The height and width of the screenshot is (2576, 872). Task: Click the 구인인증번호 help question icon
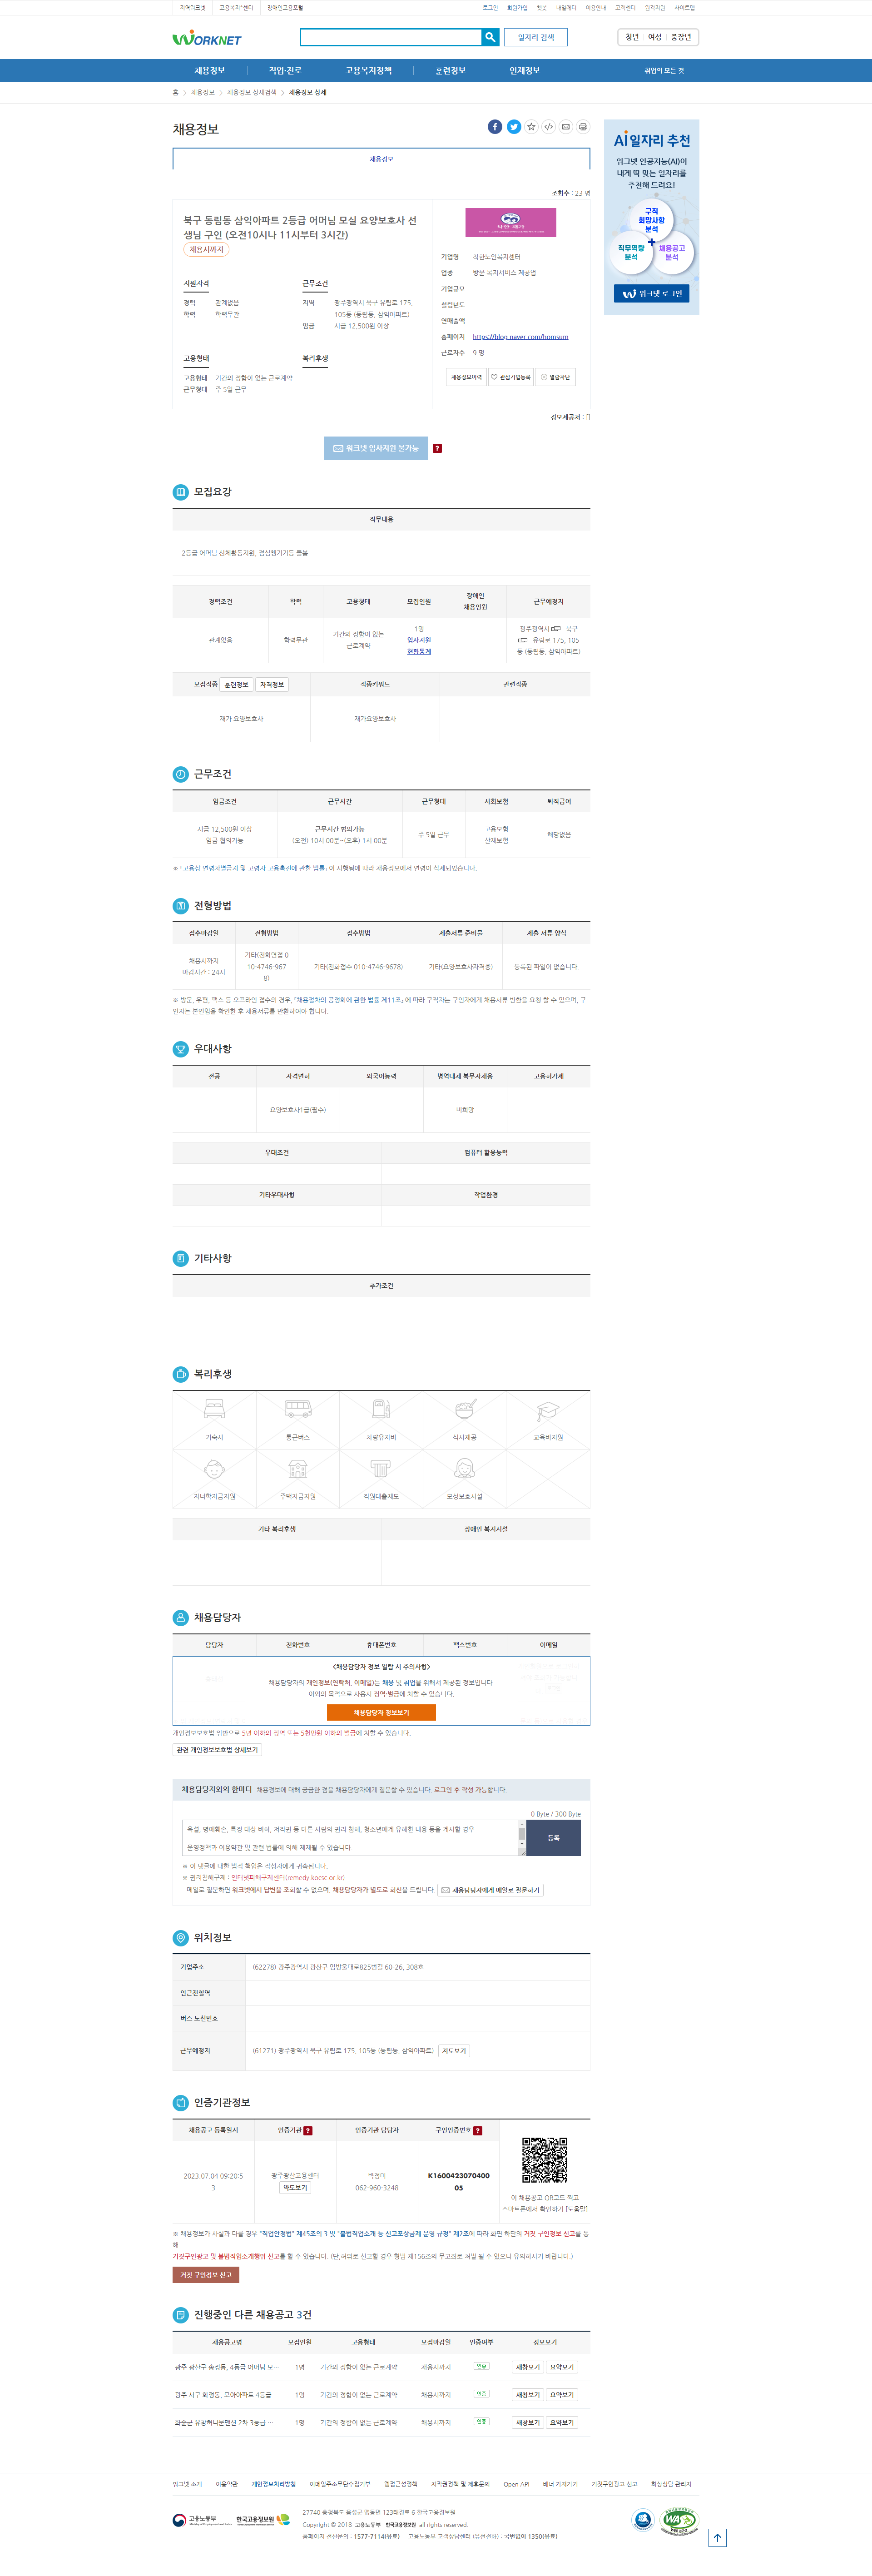(478, 2130)
